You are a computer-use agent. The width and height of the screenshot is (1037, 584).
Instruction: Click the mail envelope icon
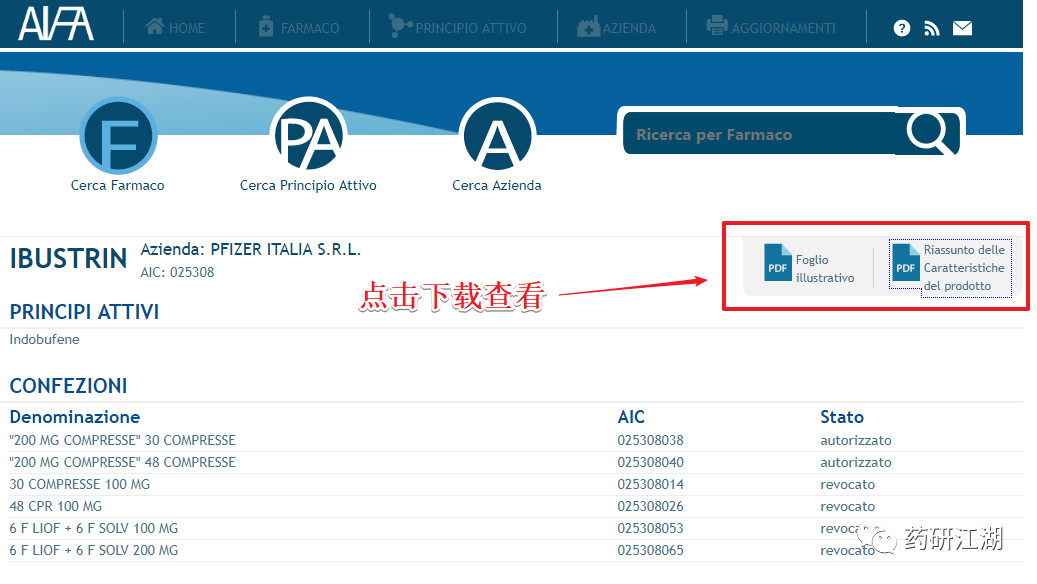pyautogui.click(x=962, y=28)
